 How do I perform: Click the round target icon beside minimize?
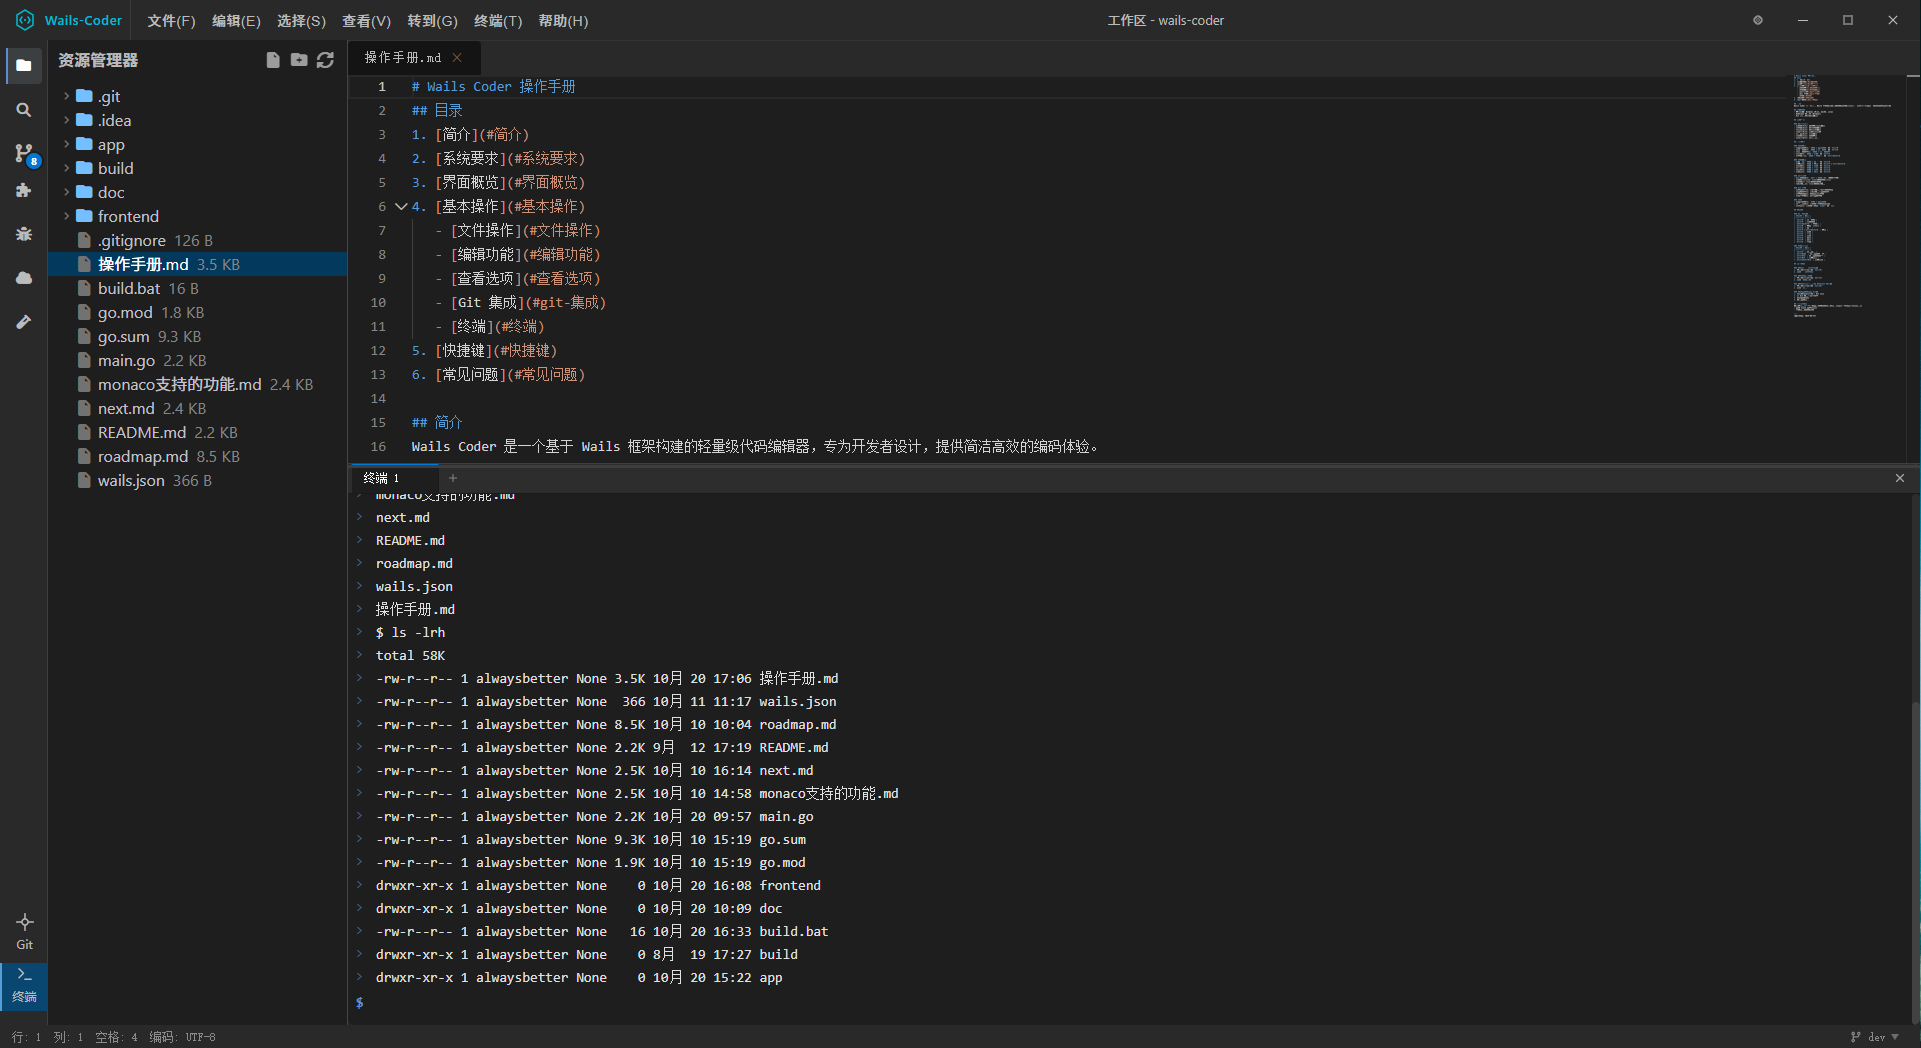click(x=1758, y=20)
